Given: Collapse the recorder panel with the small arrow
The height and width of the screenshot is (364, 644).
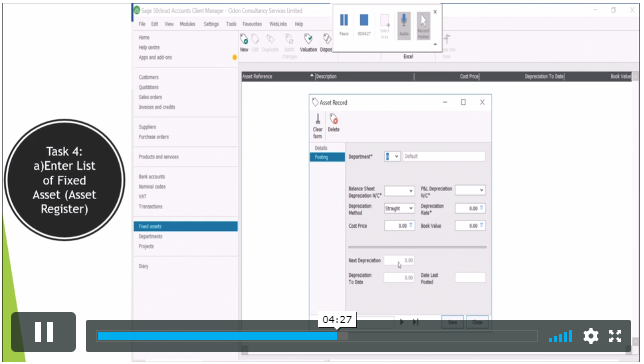Looking at the screenshot, I should (435, 44).
